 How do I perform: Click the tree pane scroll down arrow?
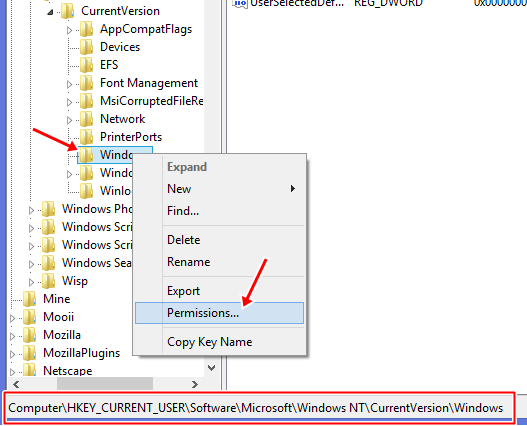coord(212,368)
